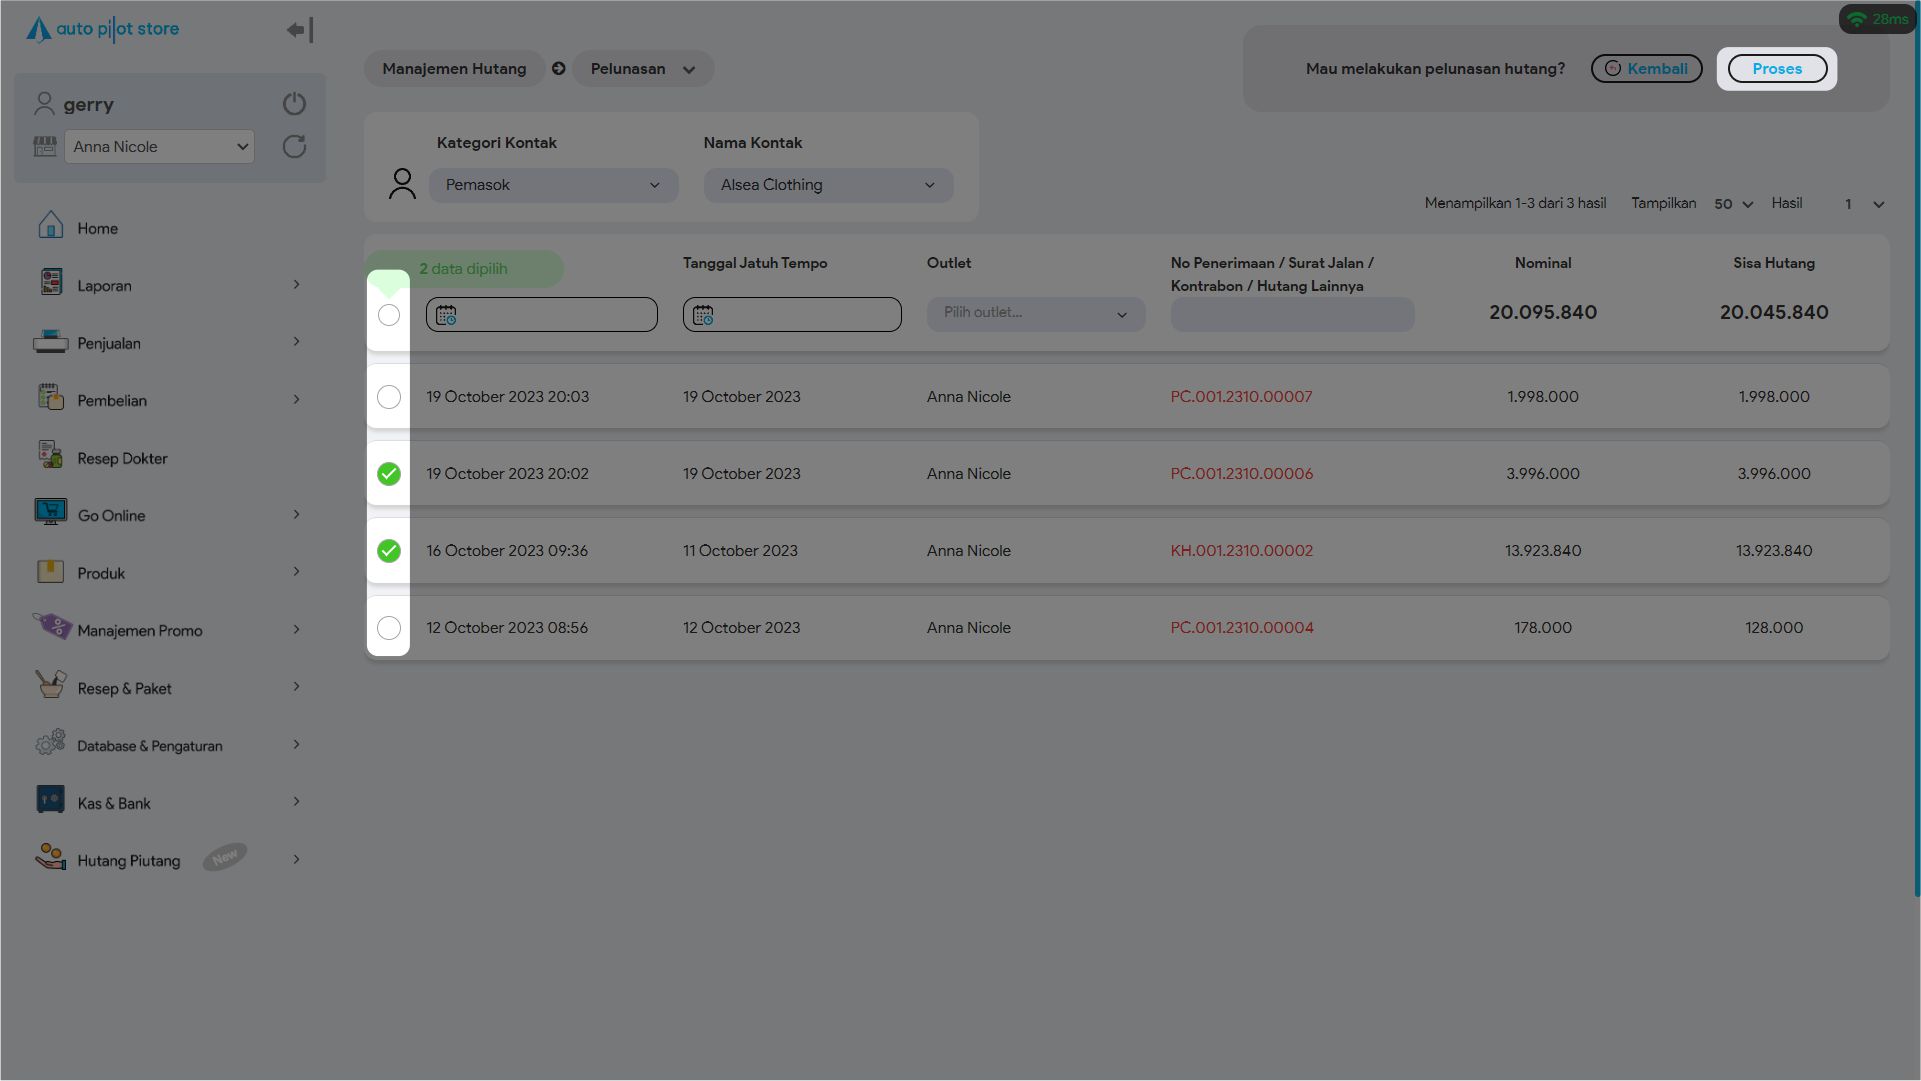Image resolution: width=1921 pixels, height=1081 pixels.
Task: Click calendar icon in Tanggal Jatuh Tempo filter
Action: click(703, 315)
